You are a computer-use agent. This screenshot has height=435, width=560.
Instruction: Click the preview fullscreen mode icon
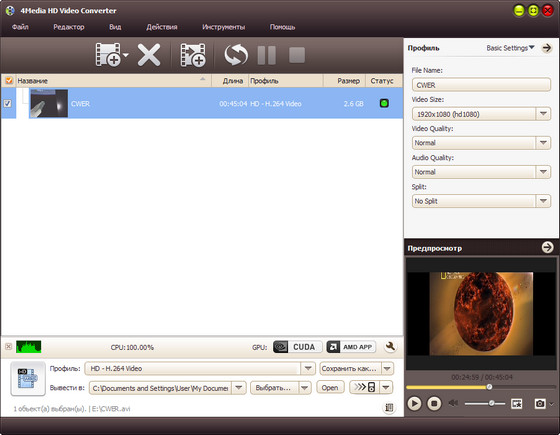(516, 404)
